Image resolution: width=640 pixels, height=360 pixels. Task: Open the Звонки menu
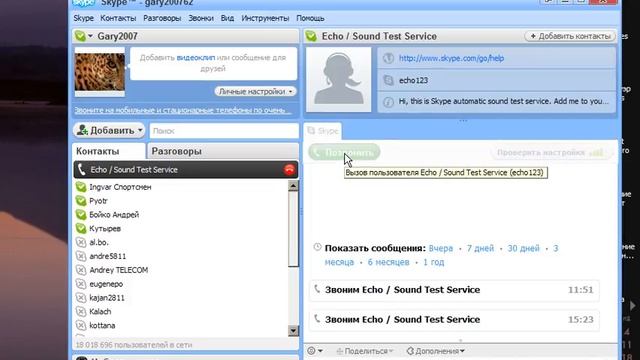click(x=201, y=18)
